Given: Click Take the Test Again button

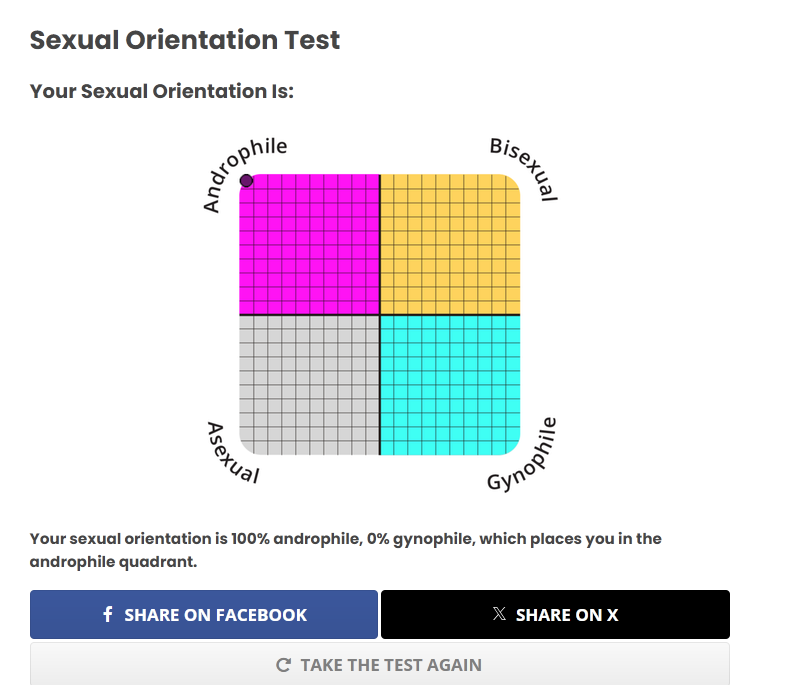Looking at the screenshot, I should coord(380,664).
